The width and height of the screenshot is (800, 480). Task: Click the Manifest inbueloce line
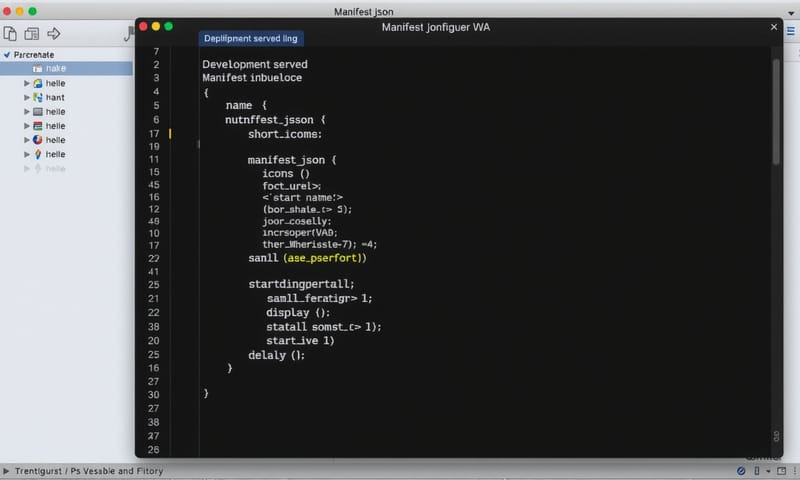pyautogui.click(x=252, y=78)
